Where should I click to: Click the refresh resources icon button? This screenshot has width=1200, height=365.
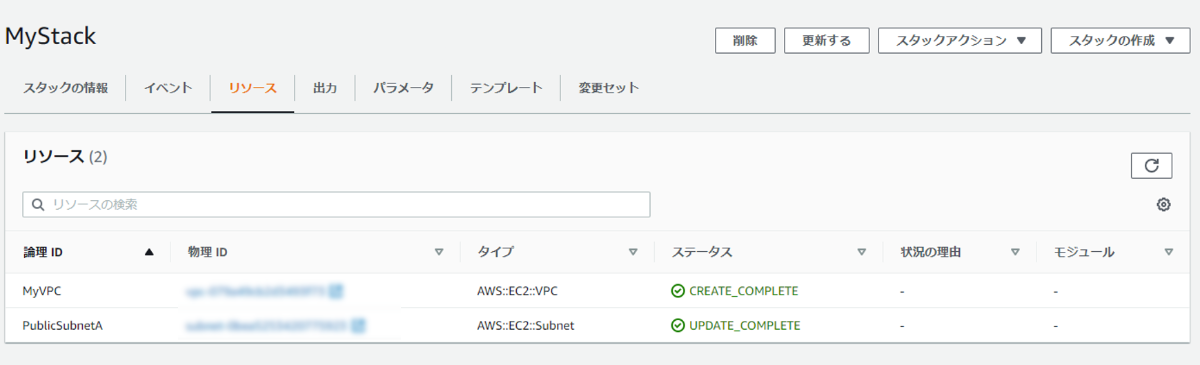pyautogui.click(x=1151, y=166)
